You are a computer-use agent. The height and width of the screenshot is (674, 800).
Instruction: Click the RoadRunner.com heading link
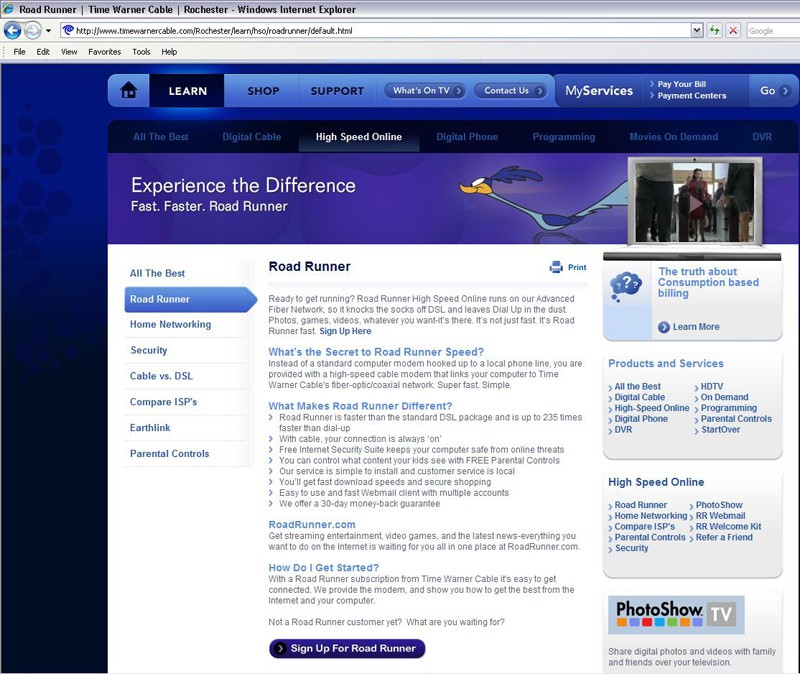312,525
